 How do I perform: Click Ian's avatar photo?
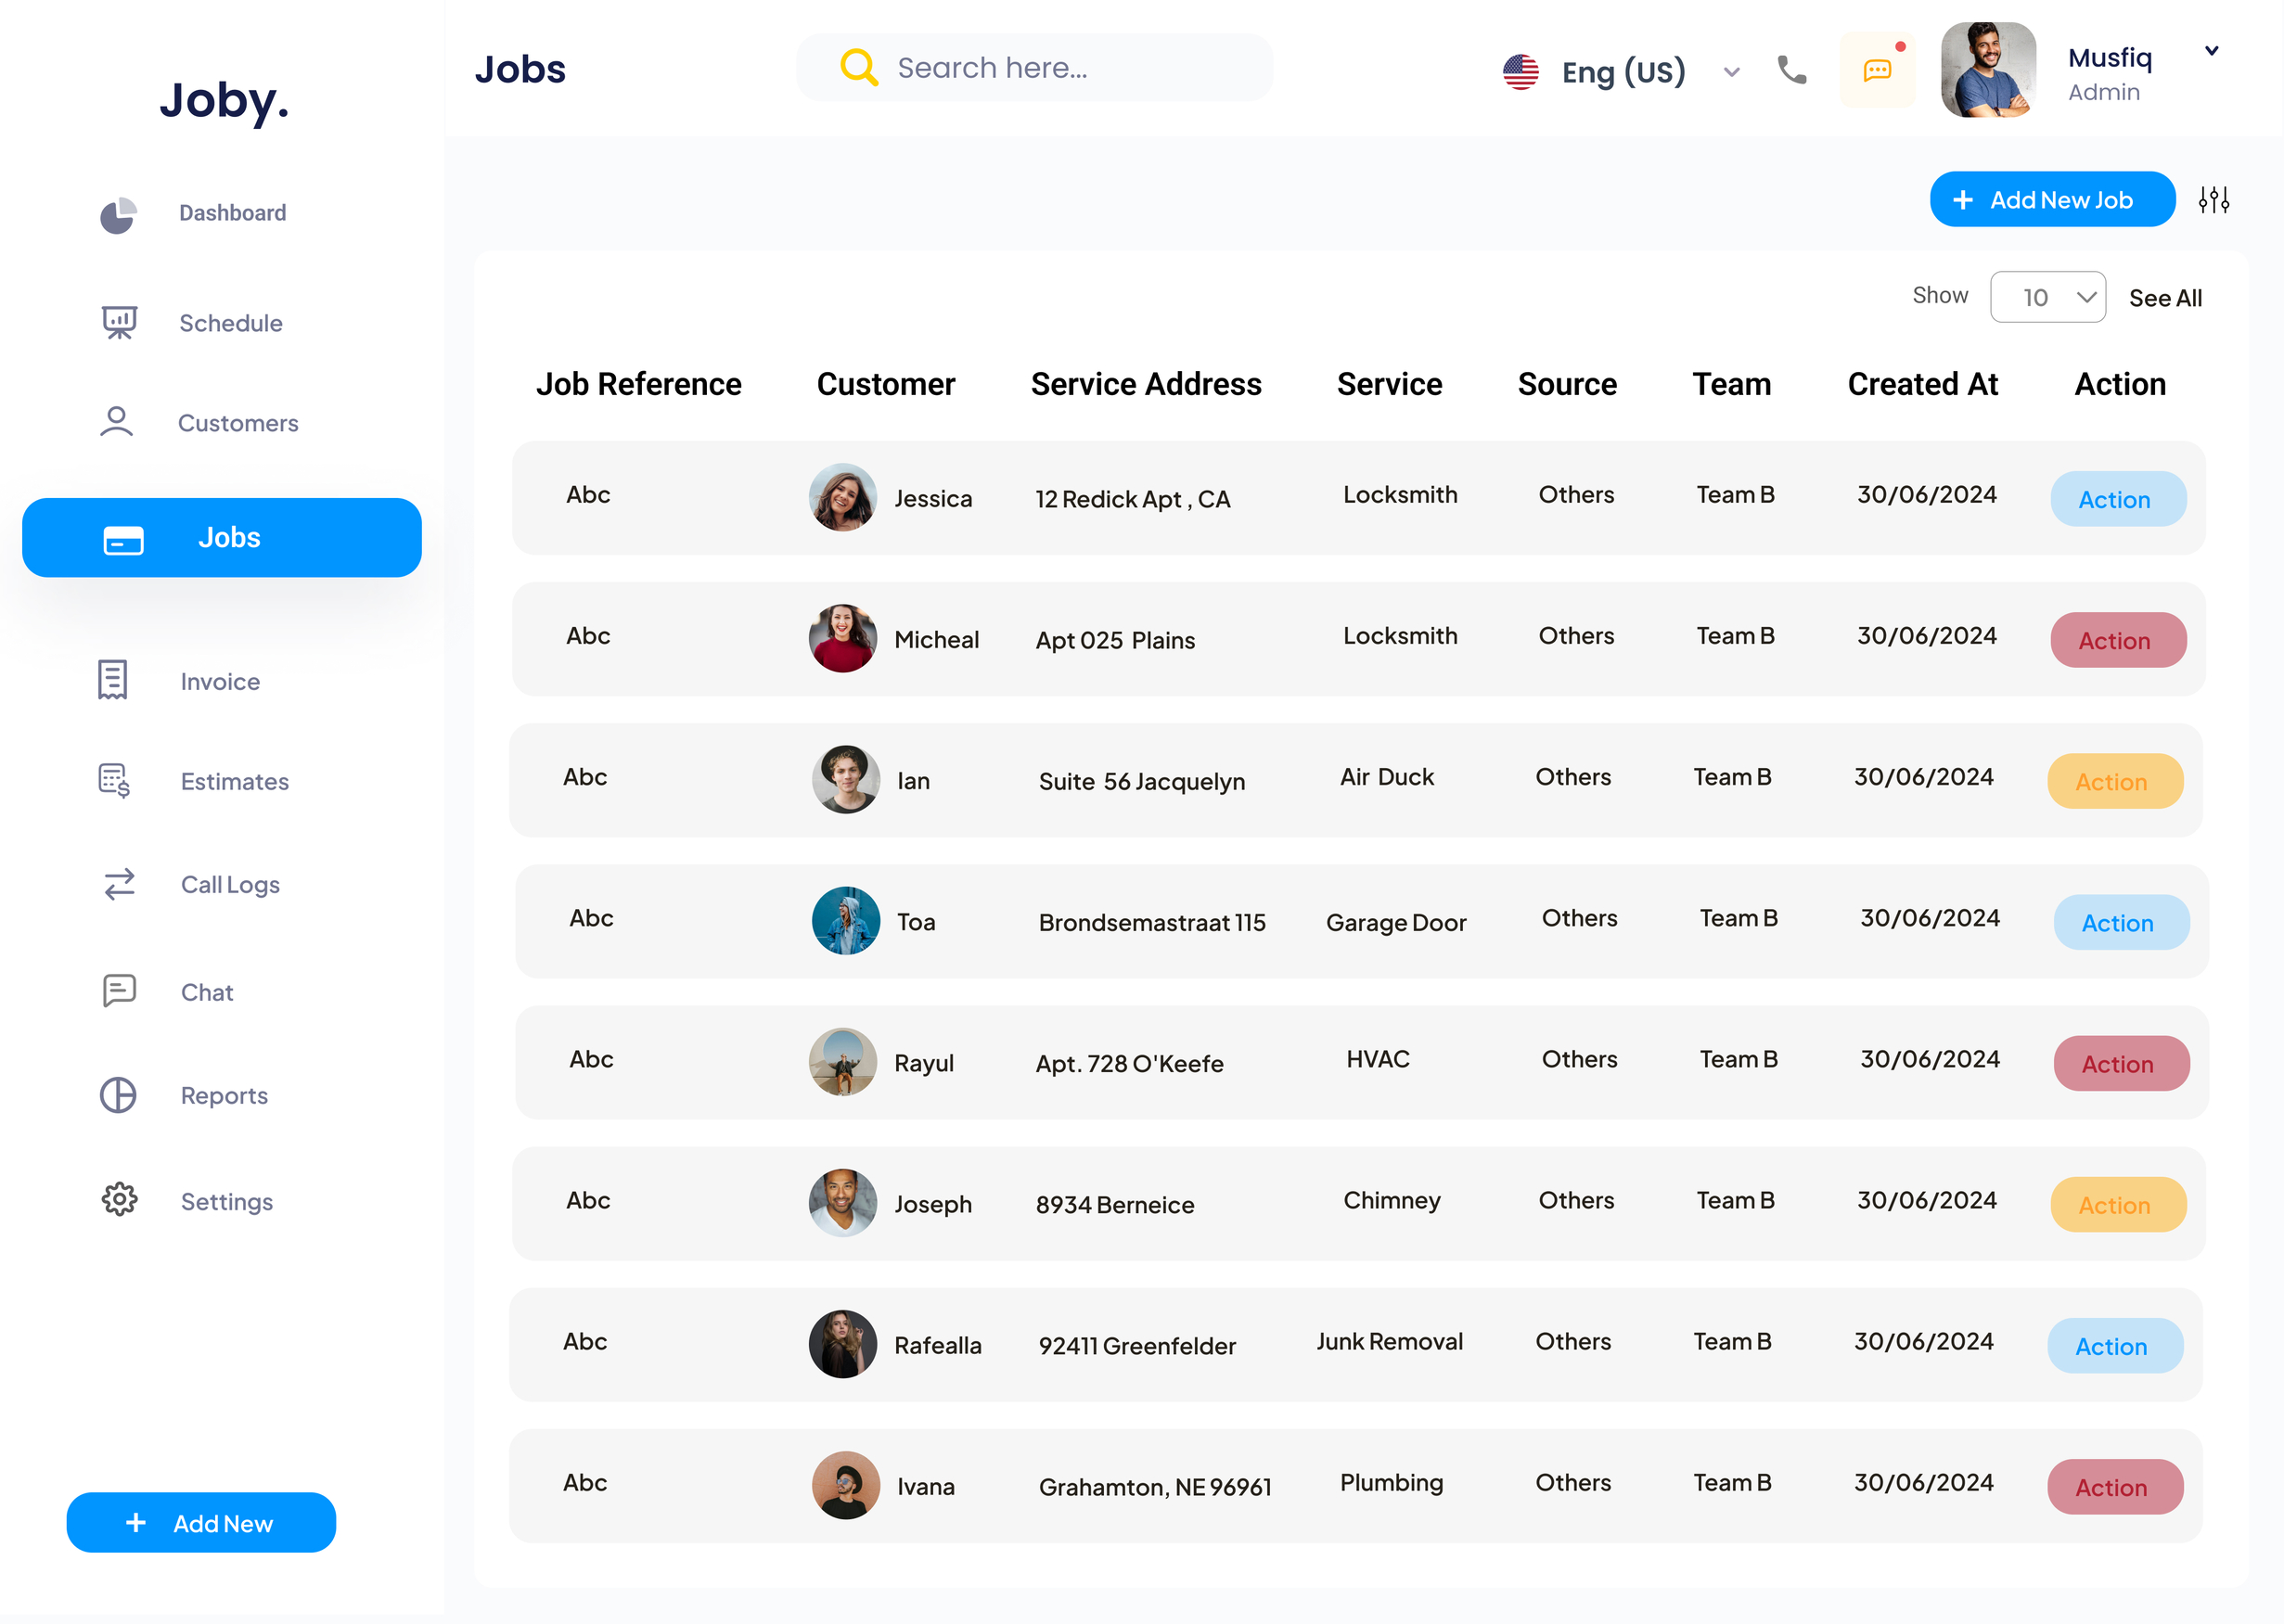coord(846,779)
